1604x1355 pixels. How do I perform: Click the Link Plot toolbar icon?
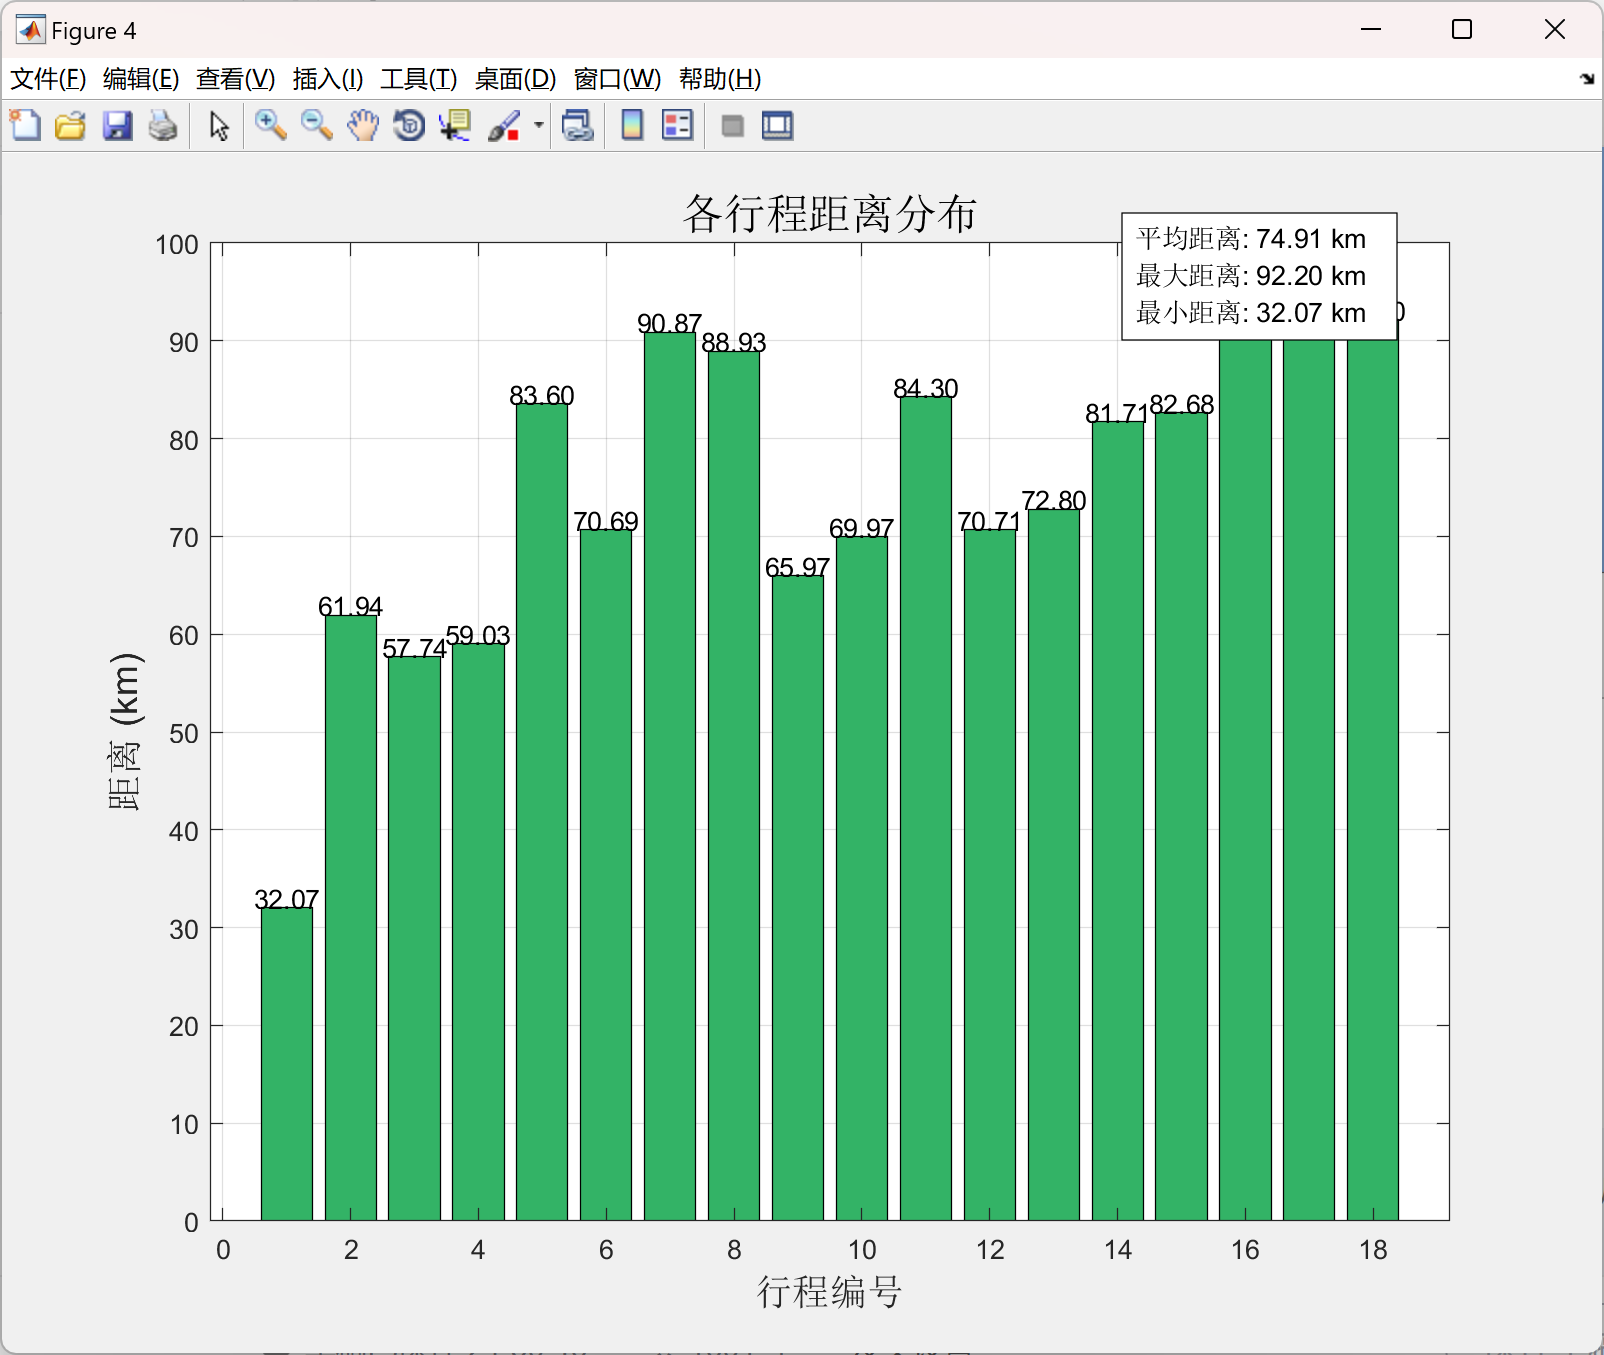coord(578,126)
